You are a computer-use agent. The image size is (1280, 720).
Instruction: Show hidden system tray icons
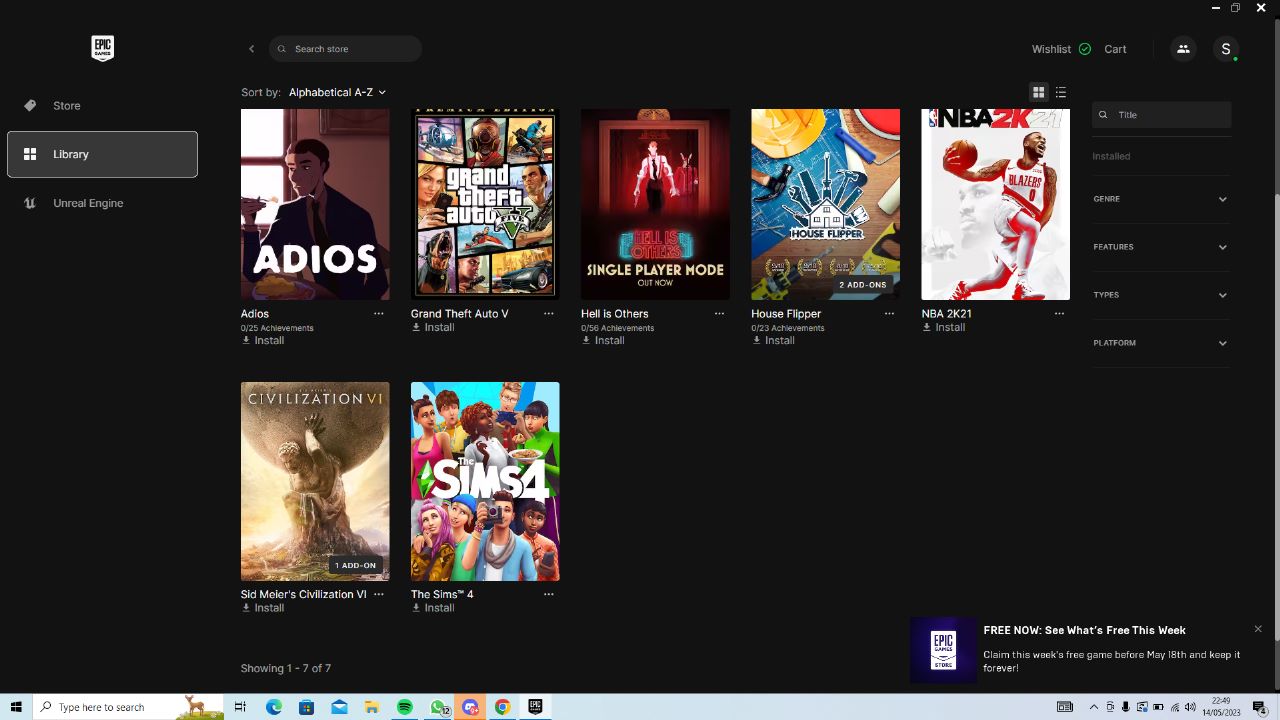click(x=1093, y=707)
